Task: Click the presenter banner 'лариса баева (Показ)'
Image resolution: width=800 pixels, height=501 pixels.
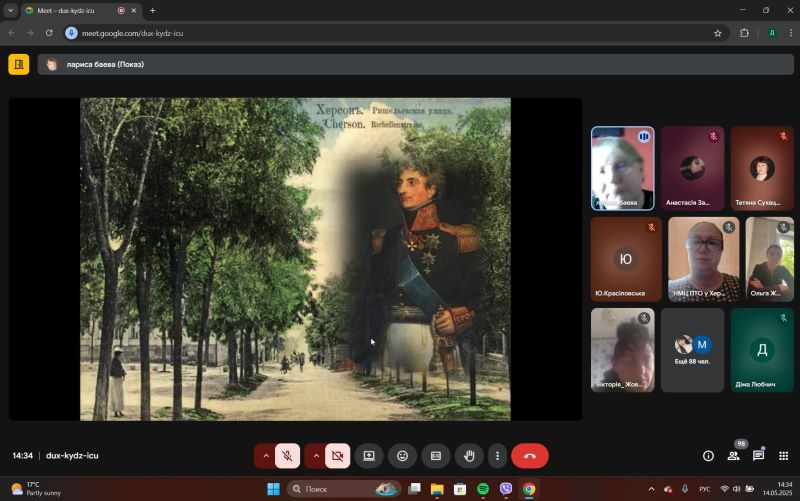Action: [x=416, y=64]
